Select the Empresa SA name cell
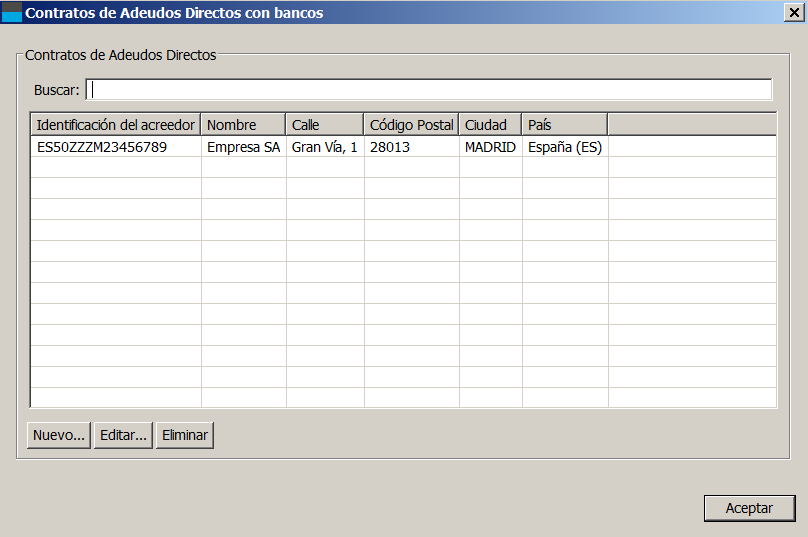 (x=244, y=147)
